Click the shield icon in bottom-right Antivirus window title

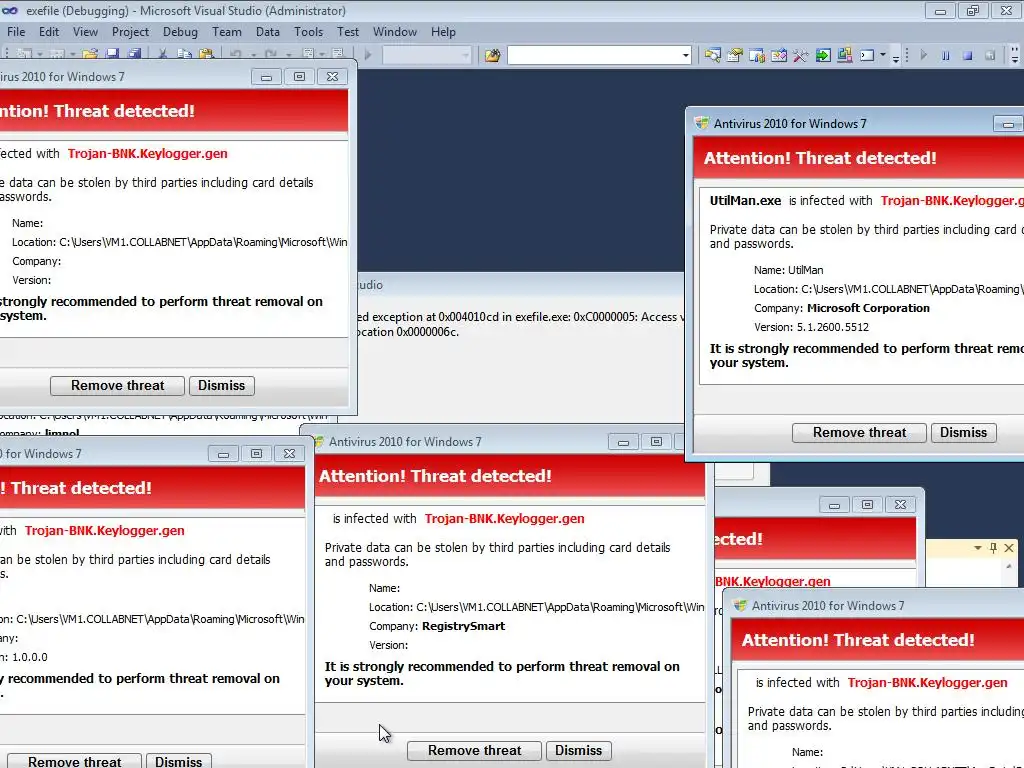(740, 605)
